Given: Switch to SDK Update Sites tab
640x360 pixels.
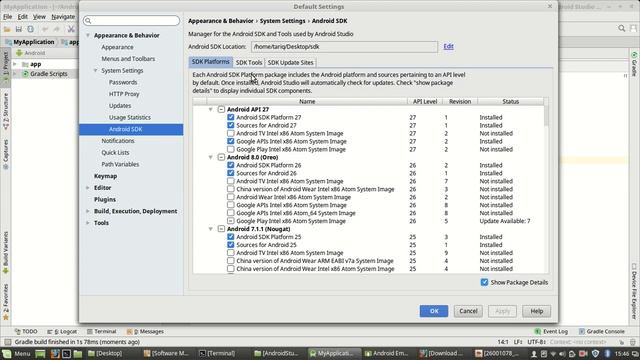Looking at the screenshot, I should (291, 62).
